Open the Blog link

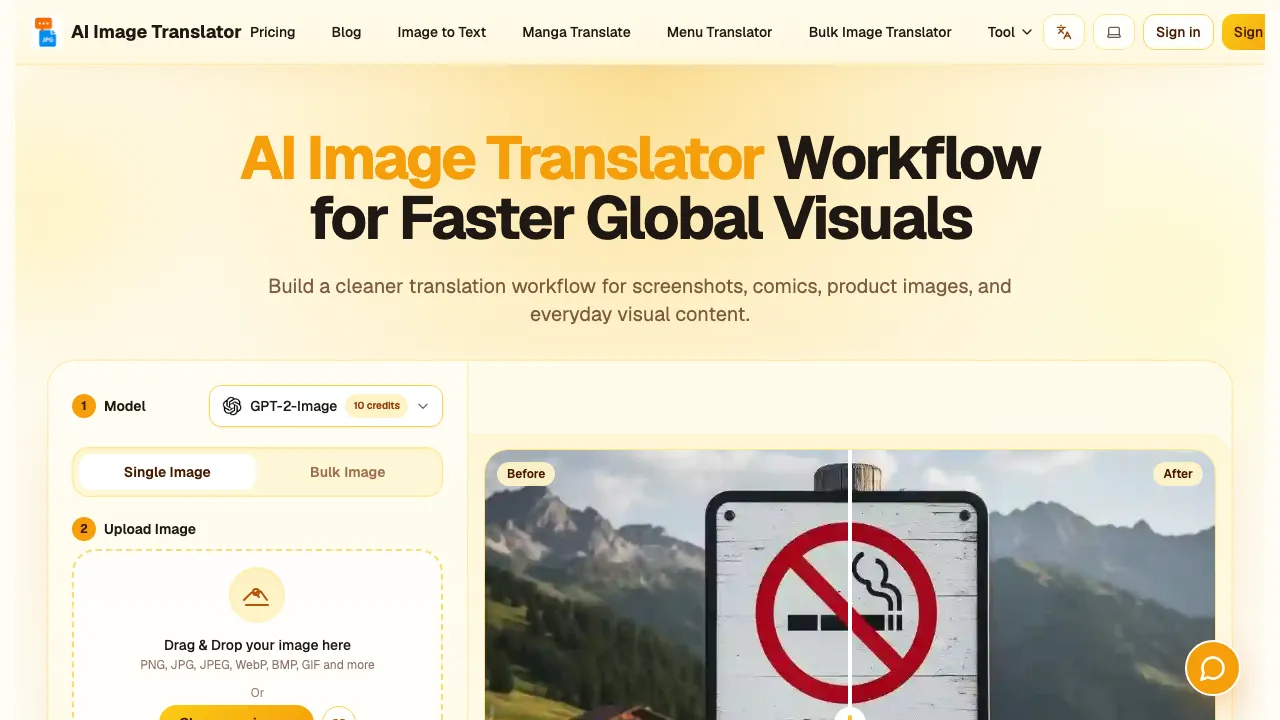pyautogui.click(x=346, y=32)
